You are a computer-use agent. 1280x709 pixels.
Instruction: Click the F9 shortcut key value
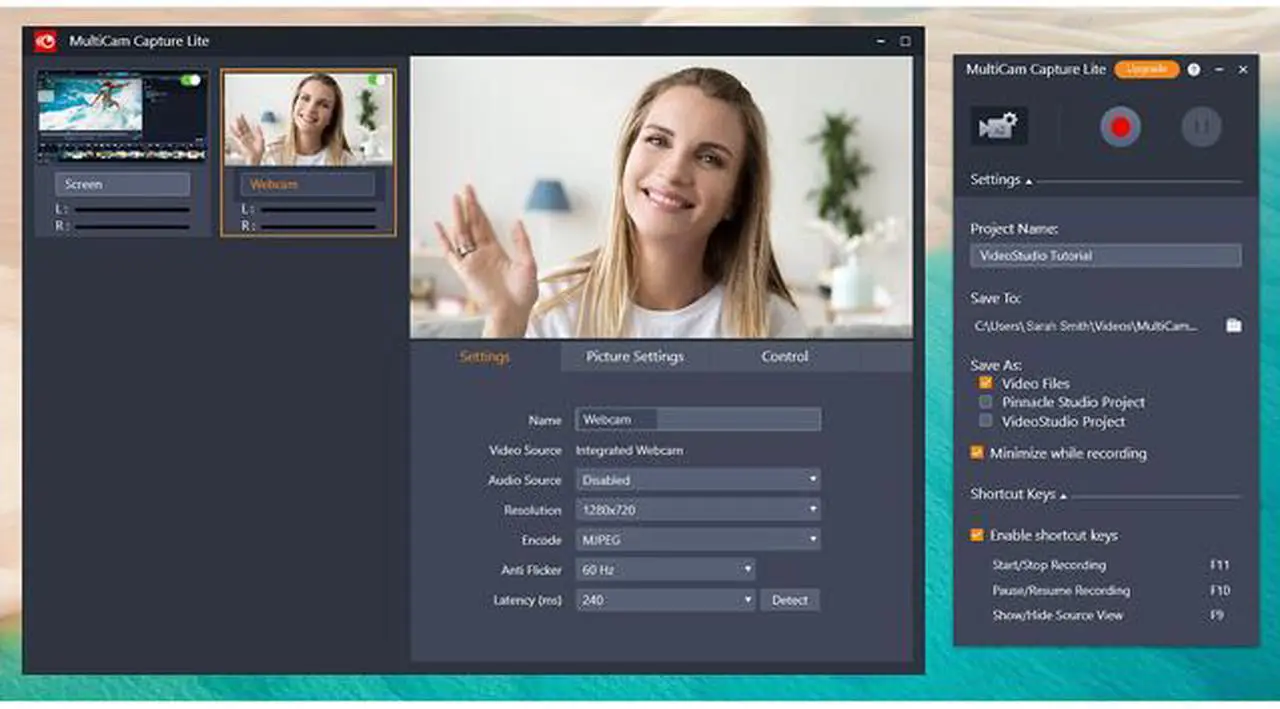coord(1217,615)
